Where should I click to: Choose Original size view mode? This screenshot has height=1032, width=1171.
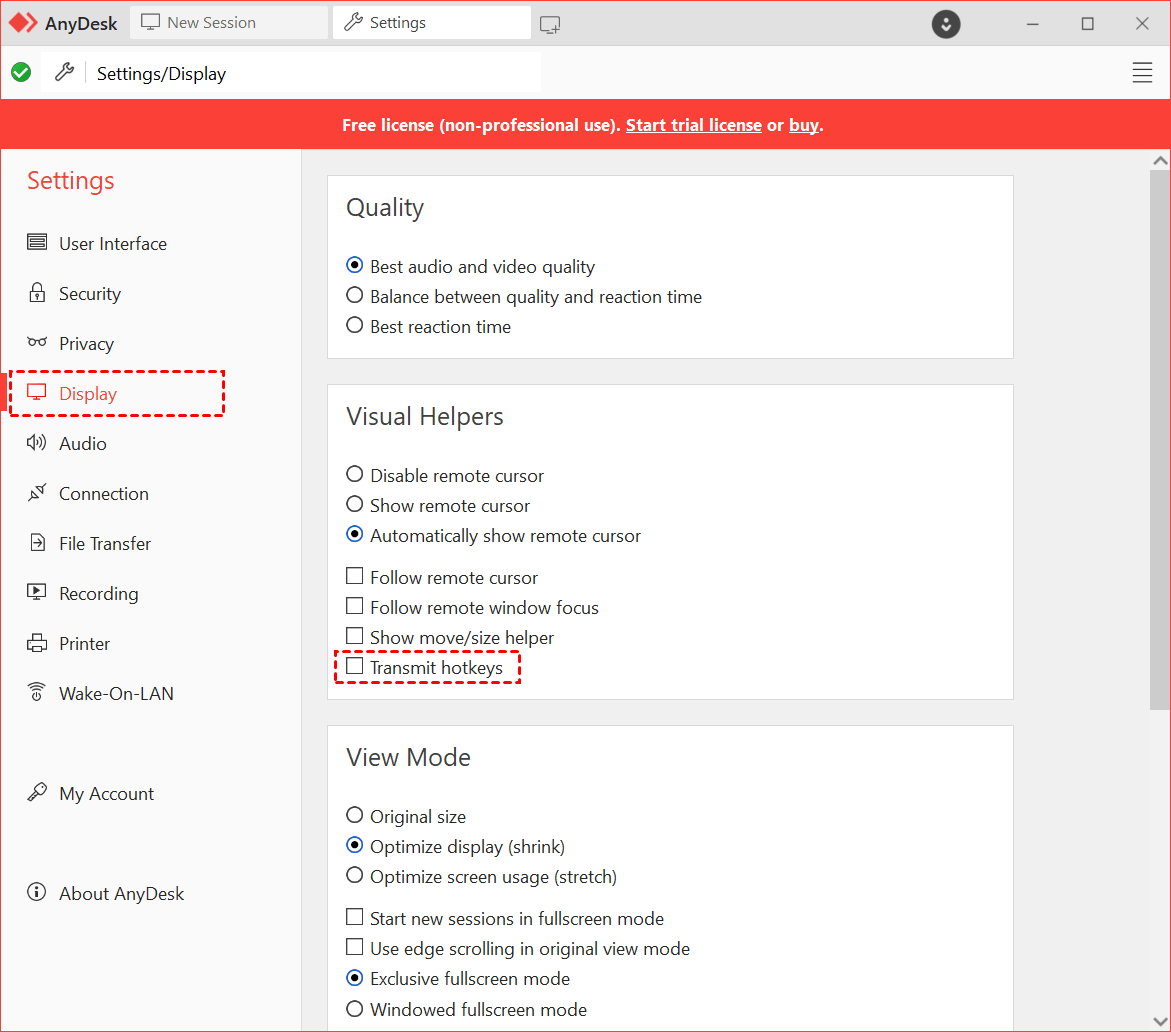[x=355, y=815]
